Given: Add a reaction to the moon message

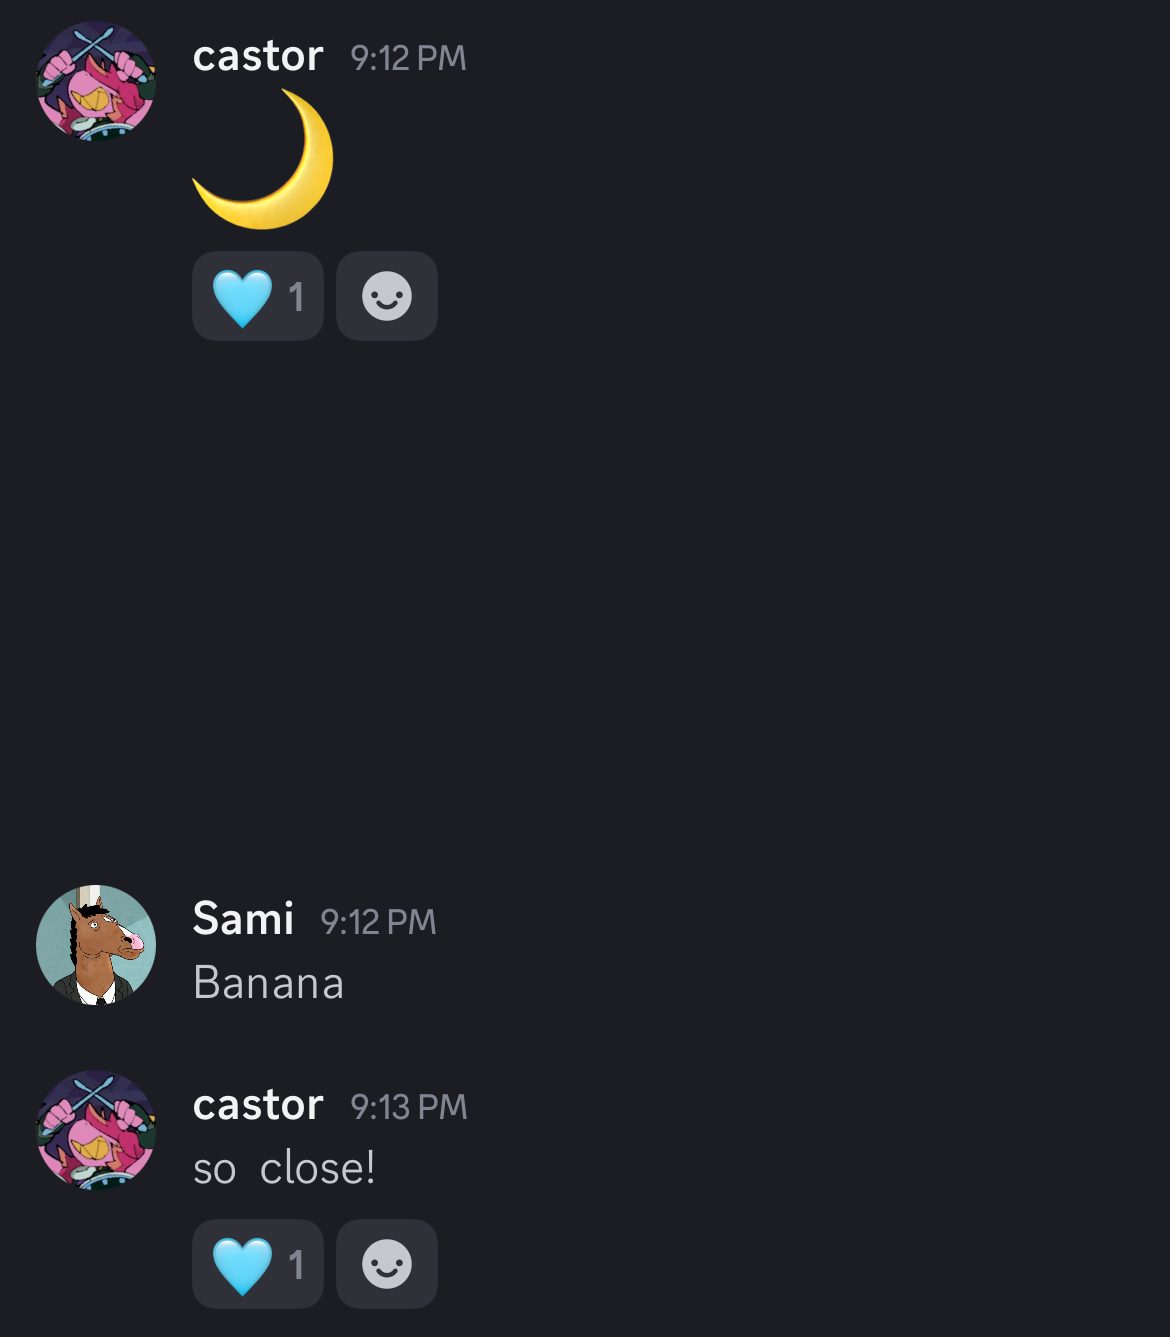Looking at the screenshot, I should point(387,296).
